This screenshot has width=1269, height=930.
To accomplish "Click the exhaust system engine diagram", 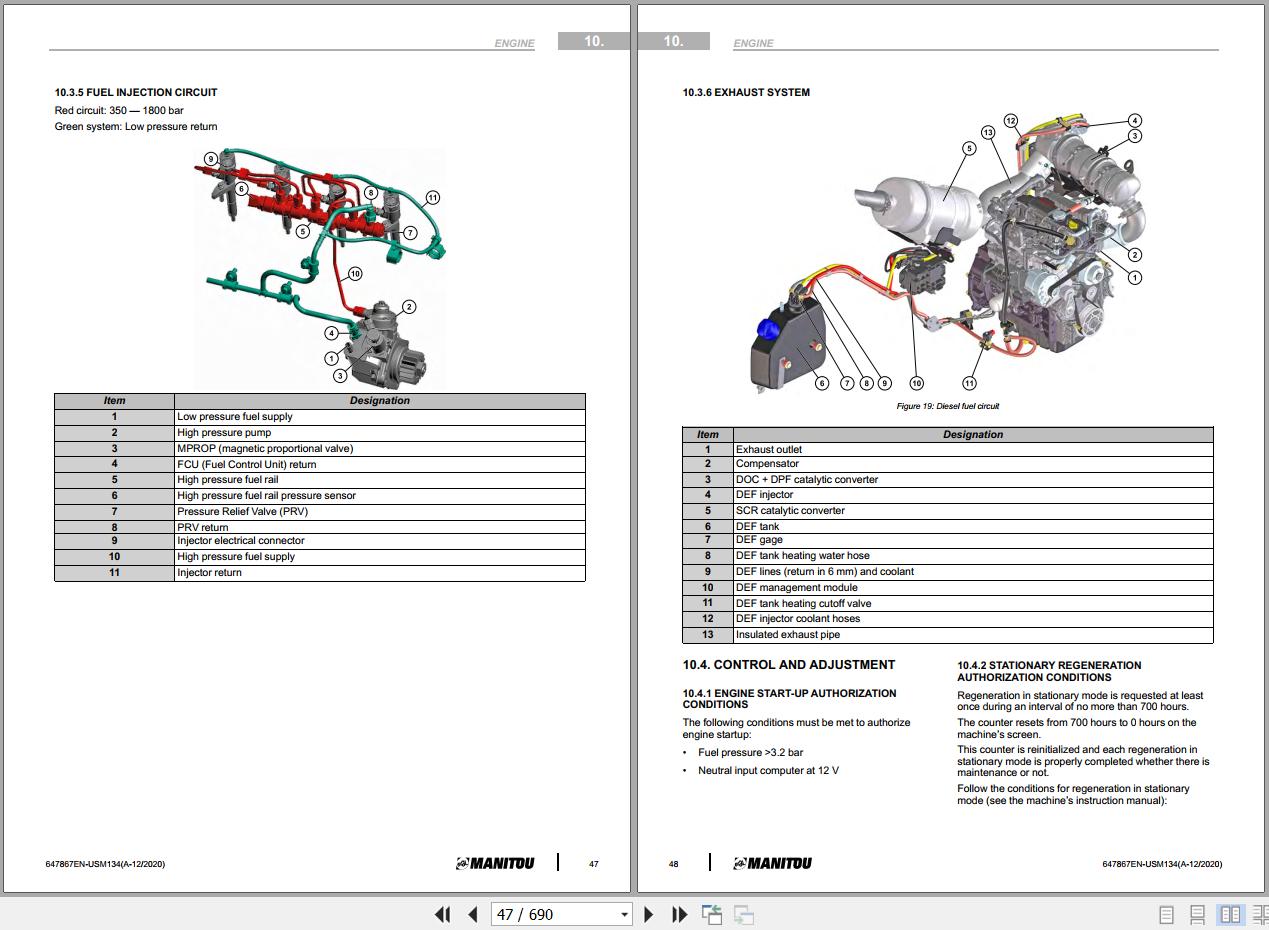I will (x=948, y=252).
